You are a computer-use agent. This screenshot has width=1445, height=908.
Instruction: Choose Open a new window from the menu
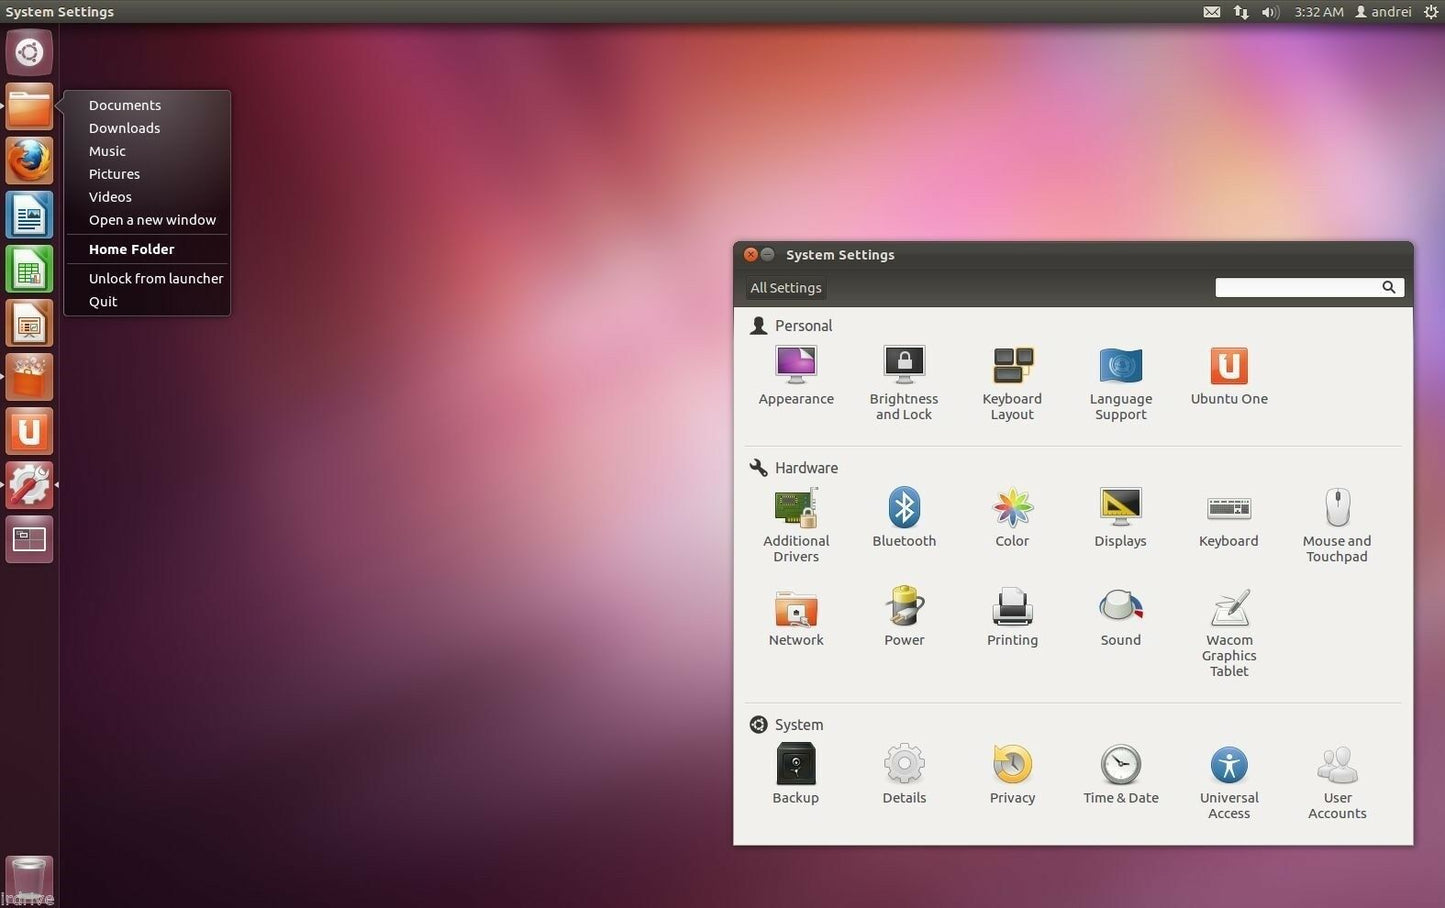click(x=152, y=219)
